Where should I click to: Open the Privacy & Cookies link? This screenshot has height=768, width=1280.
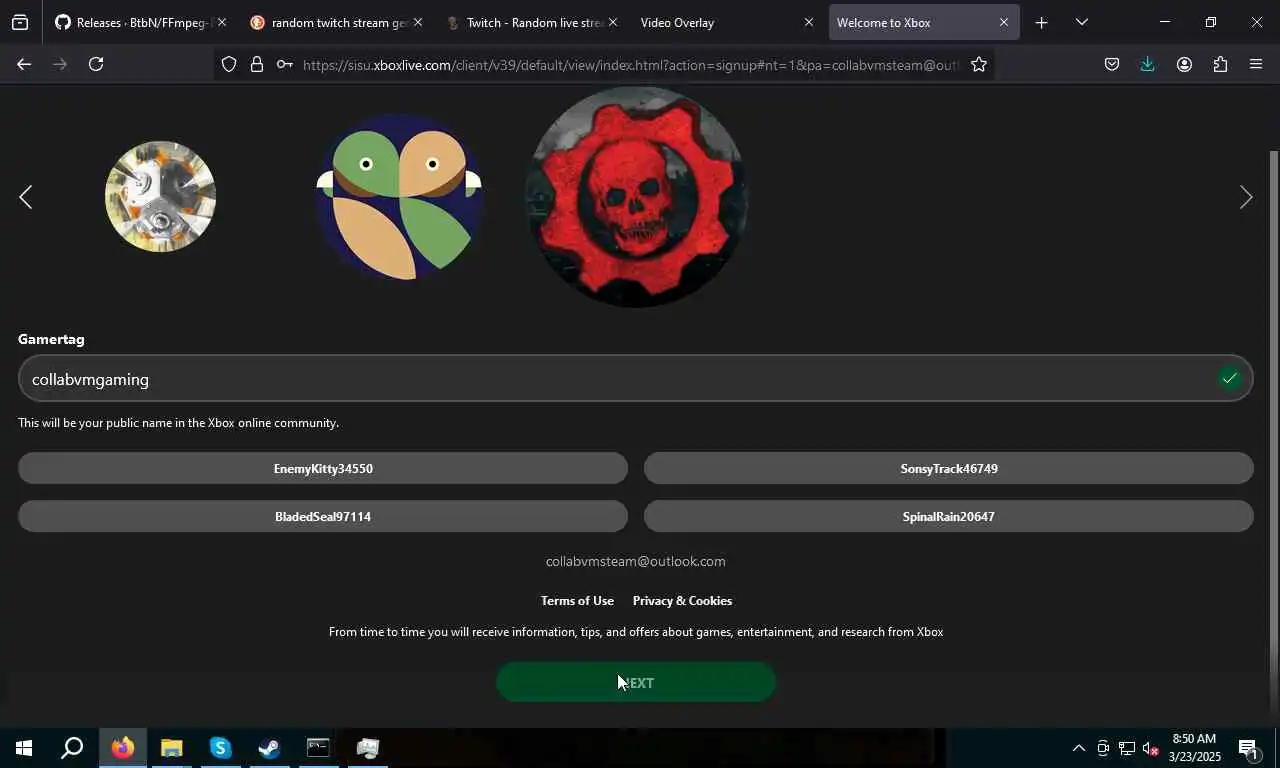pyautogui.click(x=682, y=600)
